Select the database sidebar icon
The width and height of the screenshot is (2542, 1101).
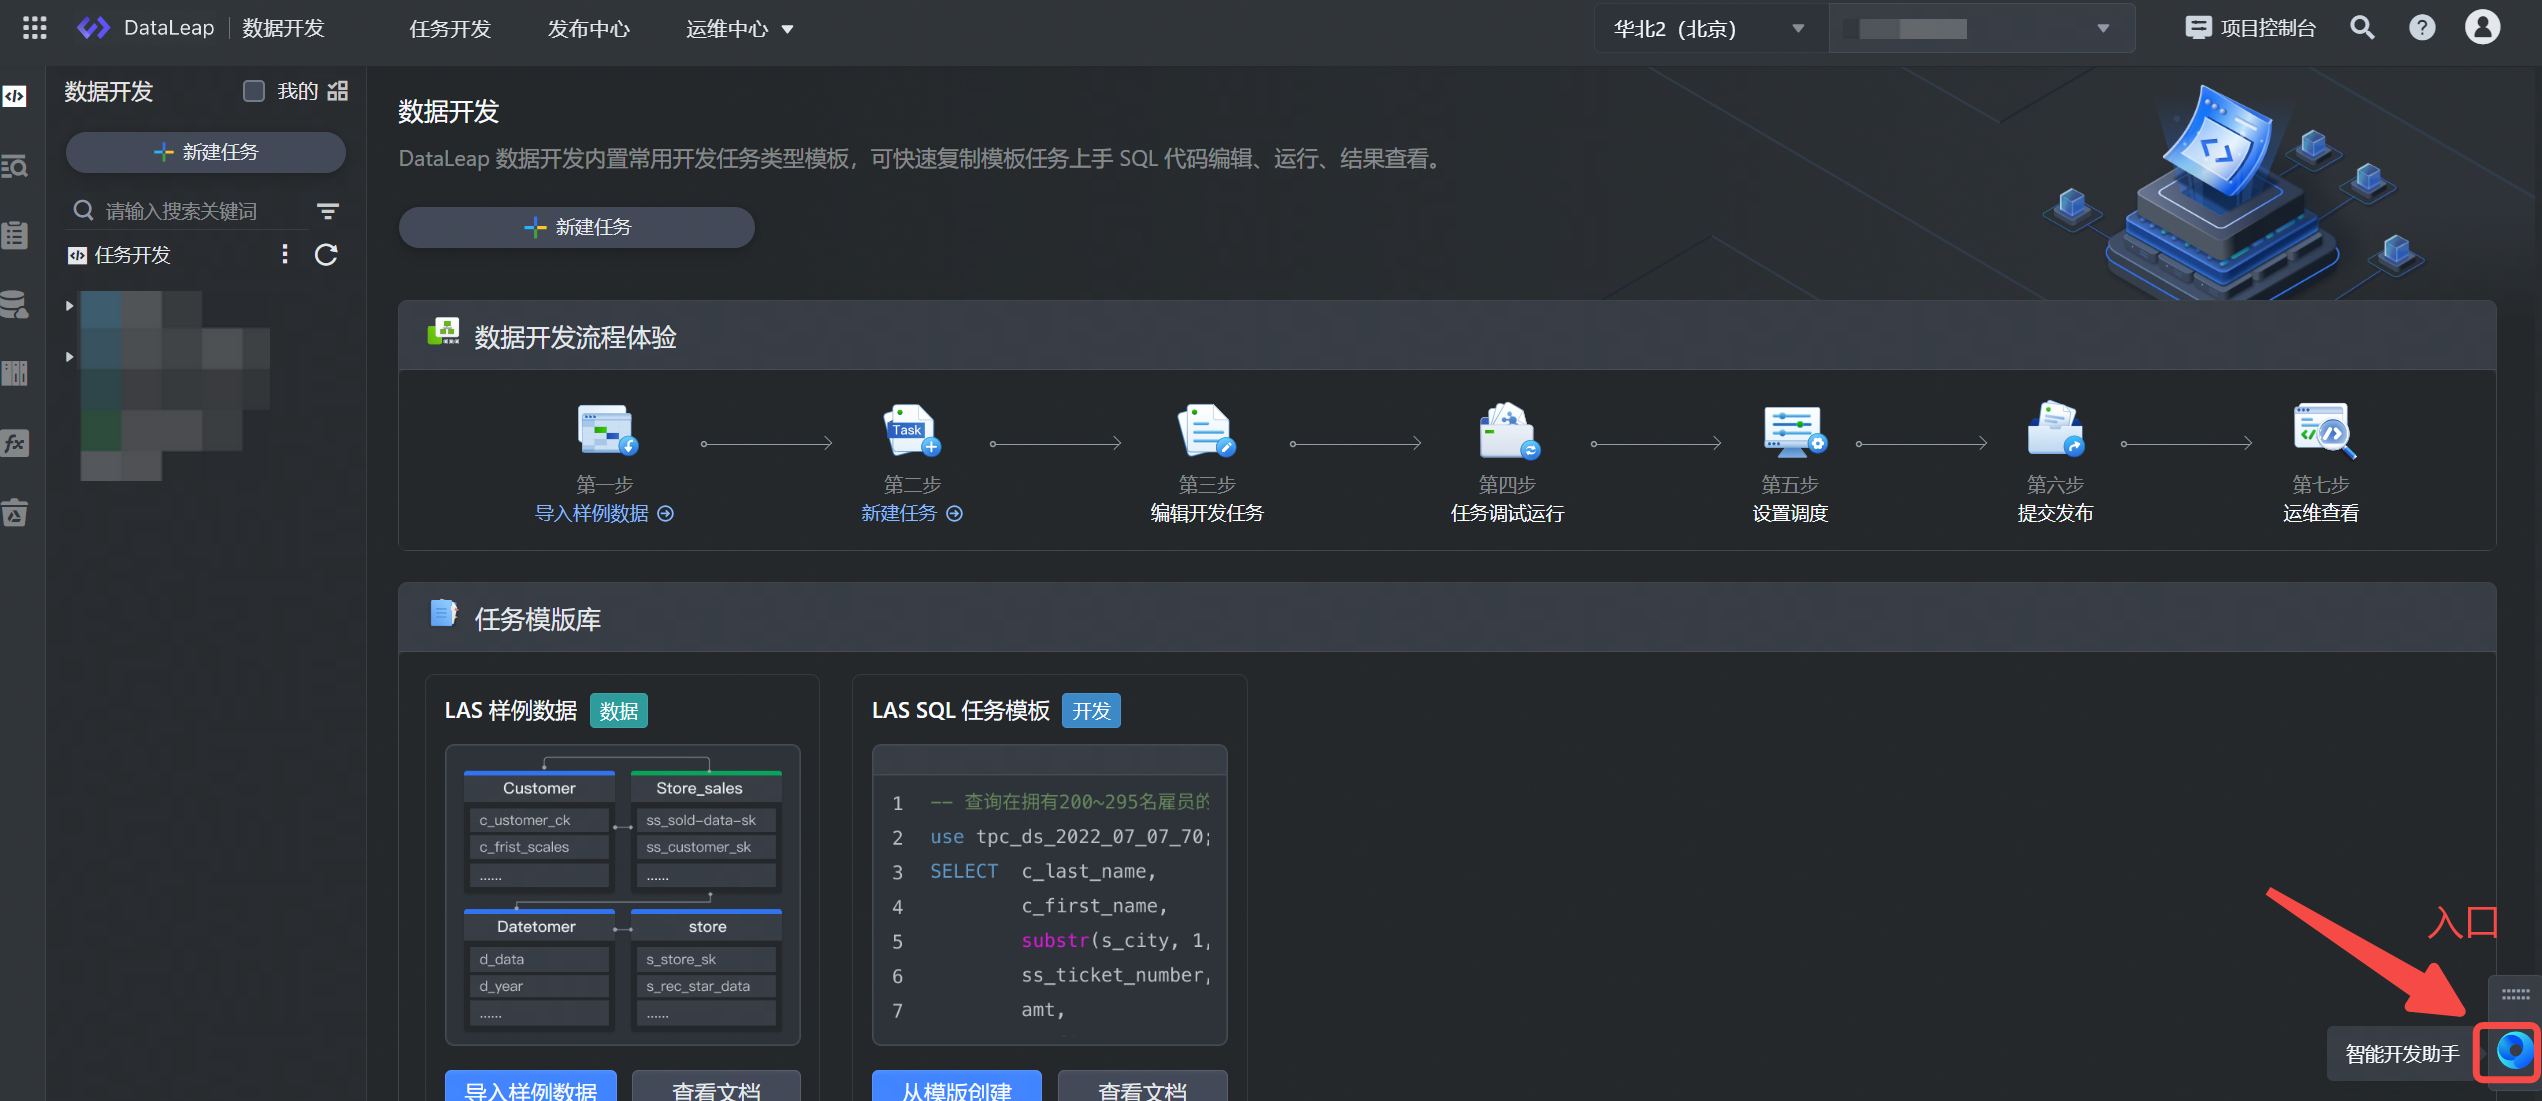pyautogui.click(x=15, y=305)
